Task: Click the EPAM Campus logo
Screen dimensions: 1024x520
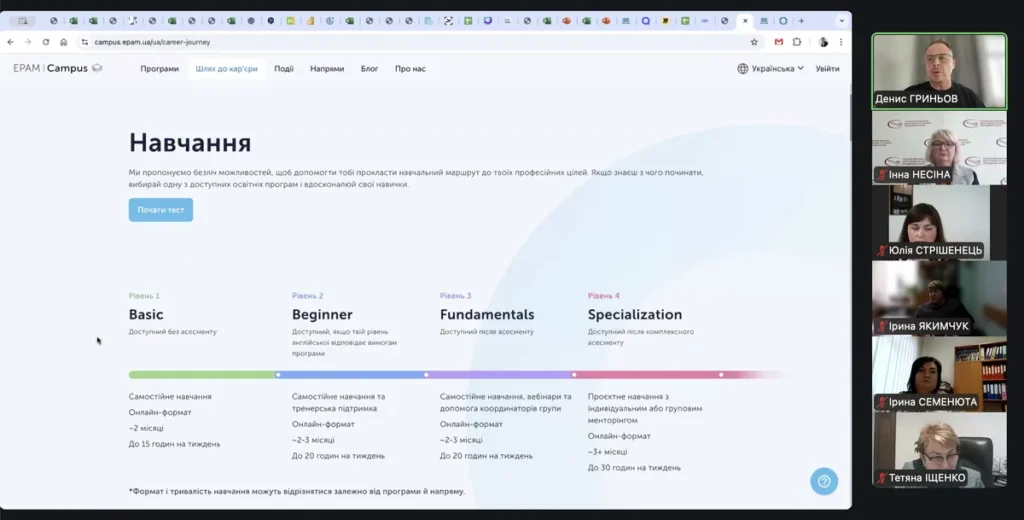Action: [57, 69]
